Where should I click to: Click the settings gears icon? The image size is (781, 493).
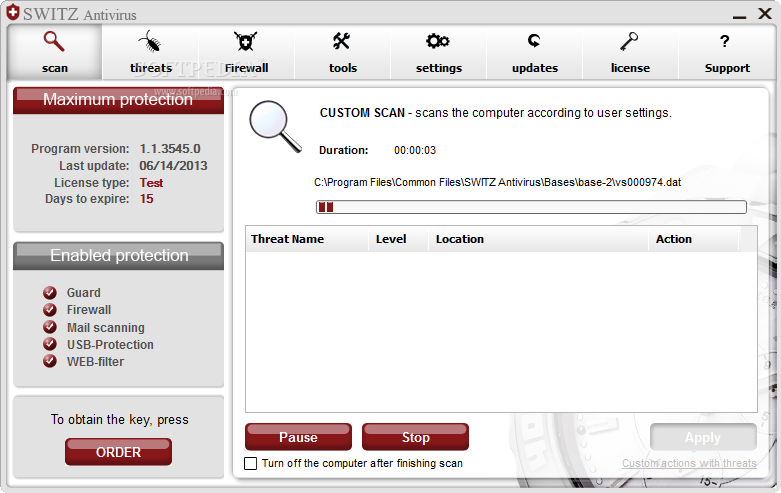pyautogui.click(x=438, y=41)
